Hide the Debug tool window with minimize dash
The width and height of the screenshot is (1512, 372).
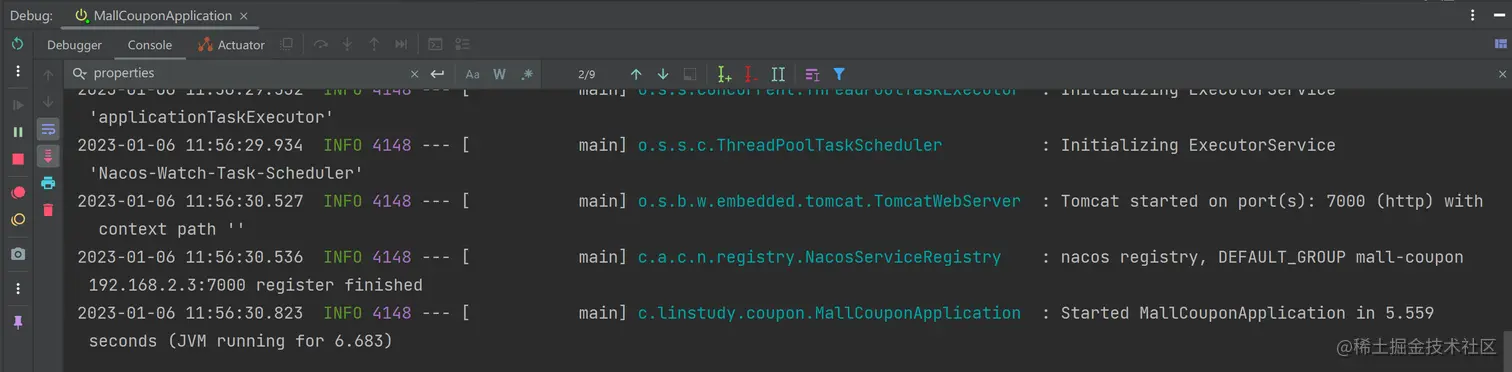(x=1500, y=15)
